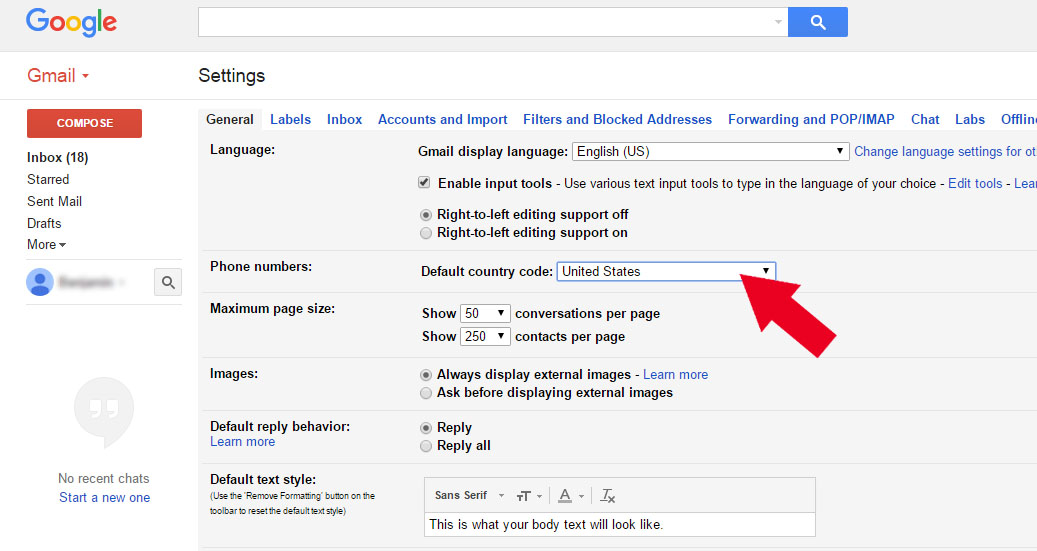1037x551 pixels.
Task: Click Change language settings link
Action: [x=945, y=151]
